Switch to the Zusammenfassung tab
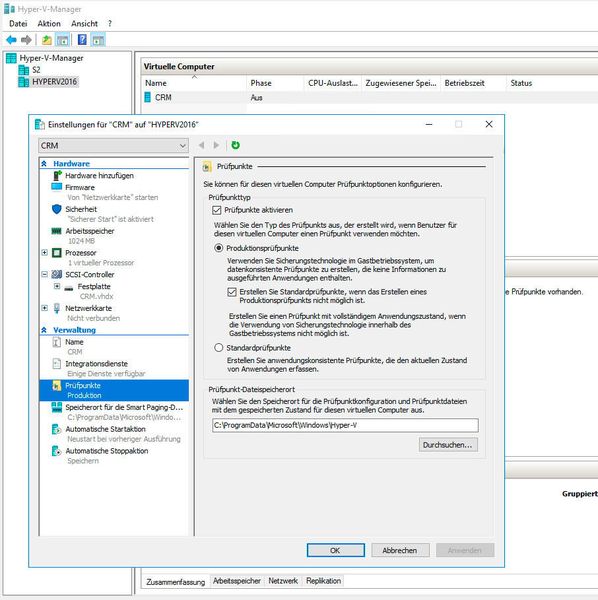Image resolution: width=598 pixels, height=600 pixels. [176, 582]
